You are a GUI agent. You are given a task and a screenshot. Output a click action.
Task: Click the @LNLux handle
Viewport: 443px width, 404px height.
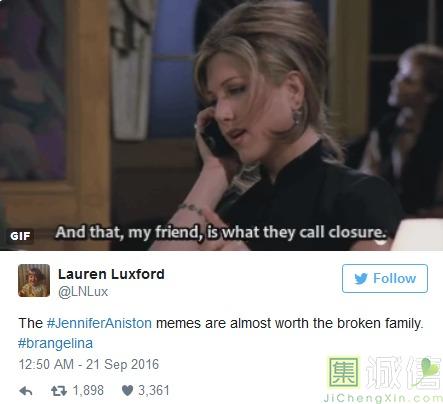[83, 292]
